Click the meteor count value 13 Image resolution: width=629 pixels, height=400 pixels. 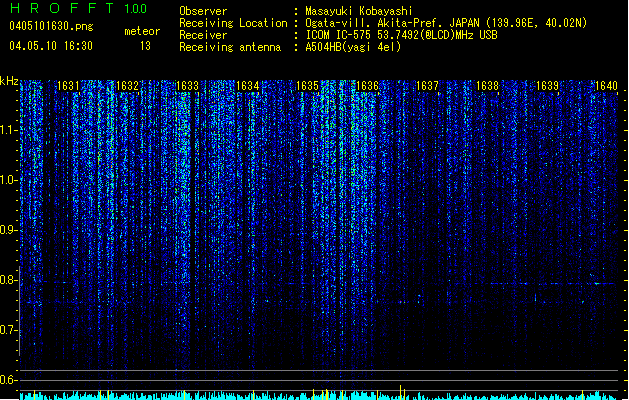pos(145,46)
